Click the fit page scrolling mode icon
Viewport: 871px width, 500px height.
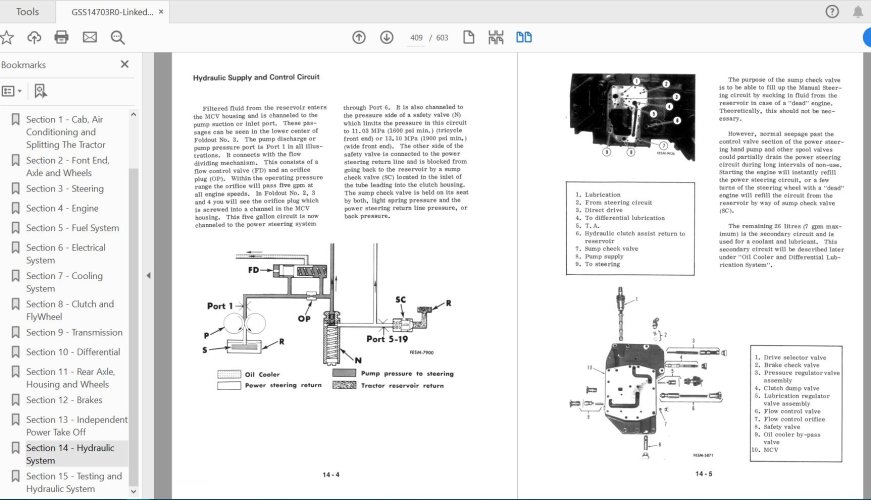click(495, 37)
